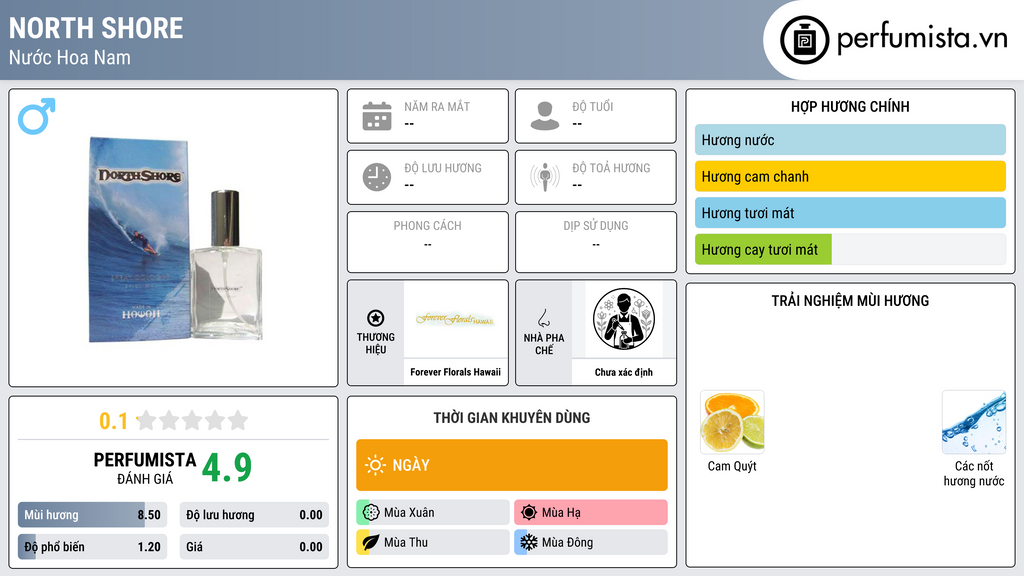Click the Hương tươi mát accord bar

[850, 213]
